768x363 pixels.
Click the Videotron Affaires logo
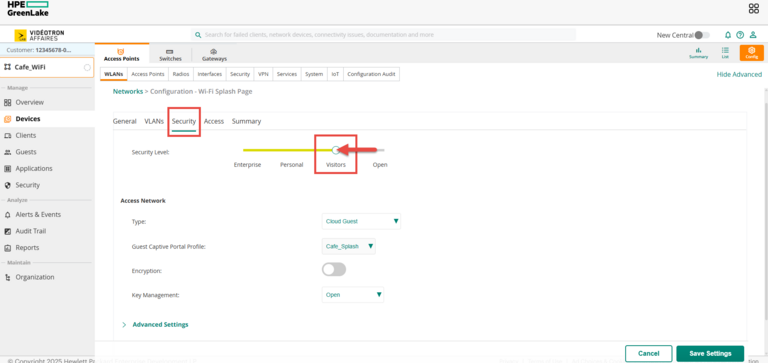click(39, 35)
